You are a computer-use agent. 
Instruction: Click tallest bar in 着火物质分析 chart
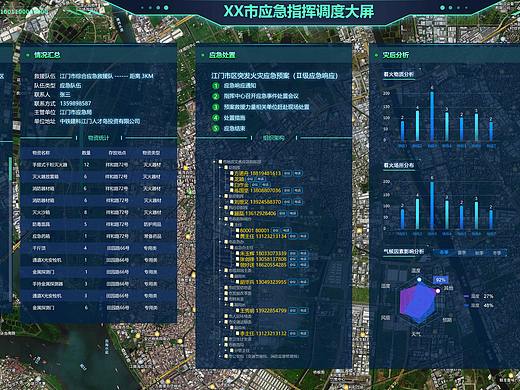click(432, 117)
